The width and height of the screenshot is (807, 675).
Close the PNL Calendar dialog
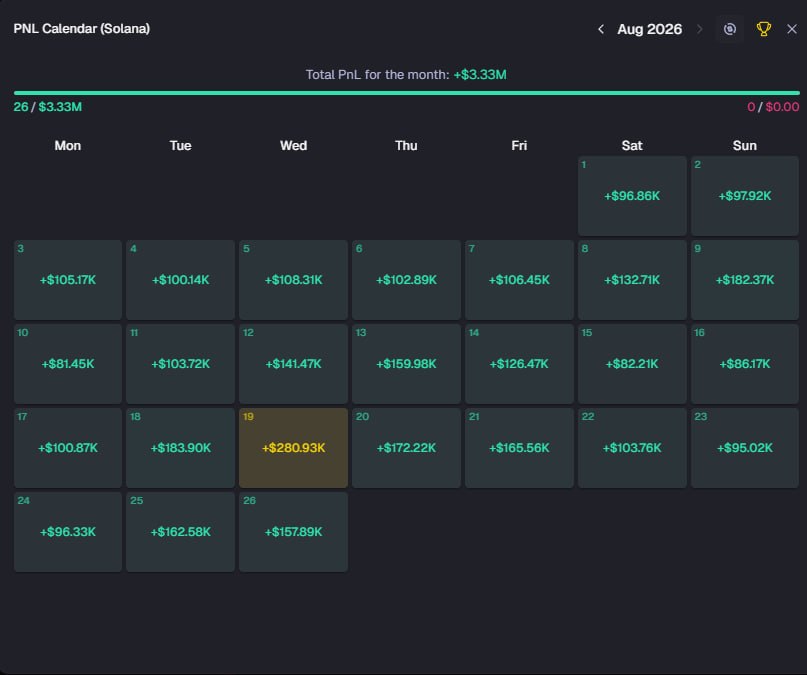click(792, 29)
